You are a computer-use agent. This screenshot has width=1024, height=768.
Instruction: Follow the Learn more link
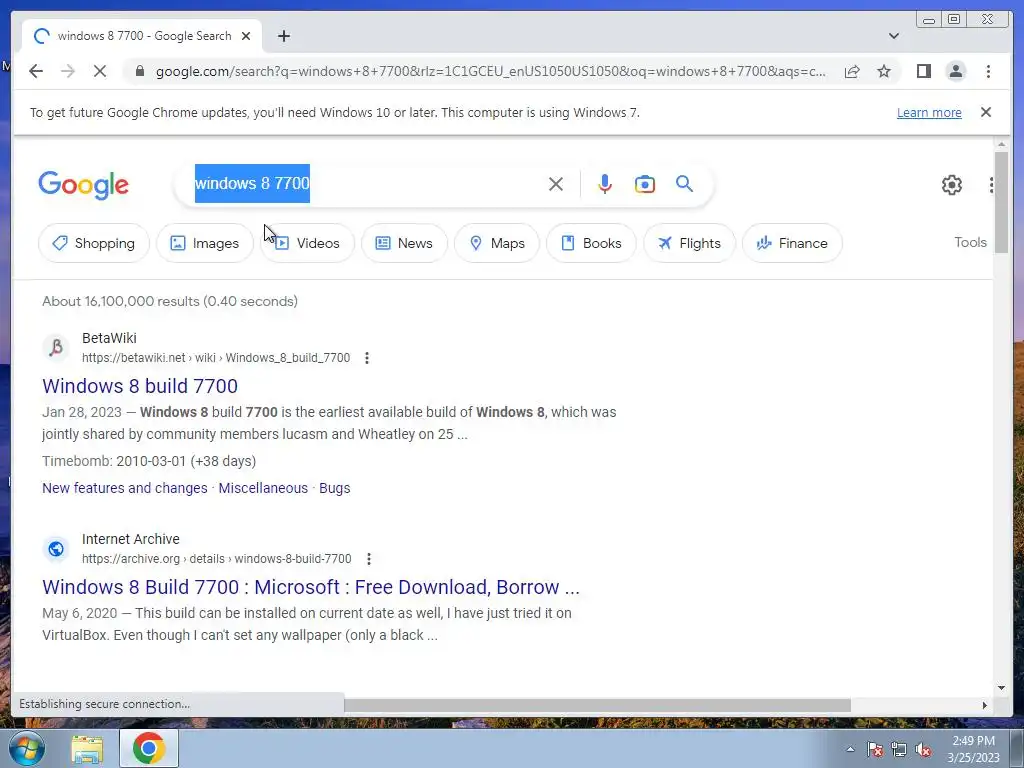coord(929,112)
